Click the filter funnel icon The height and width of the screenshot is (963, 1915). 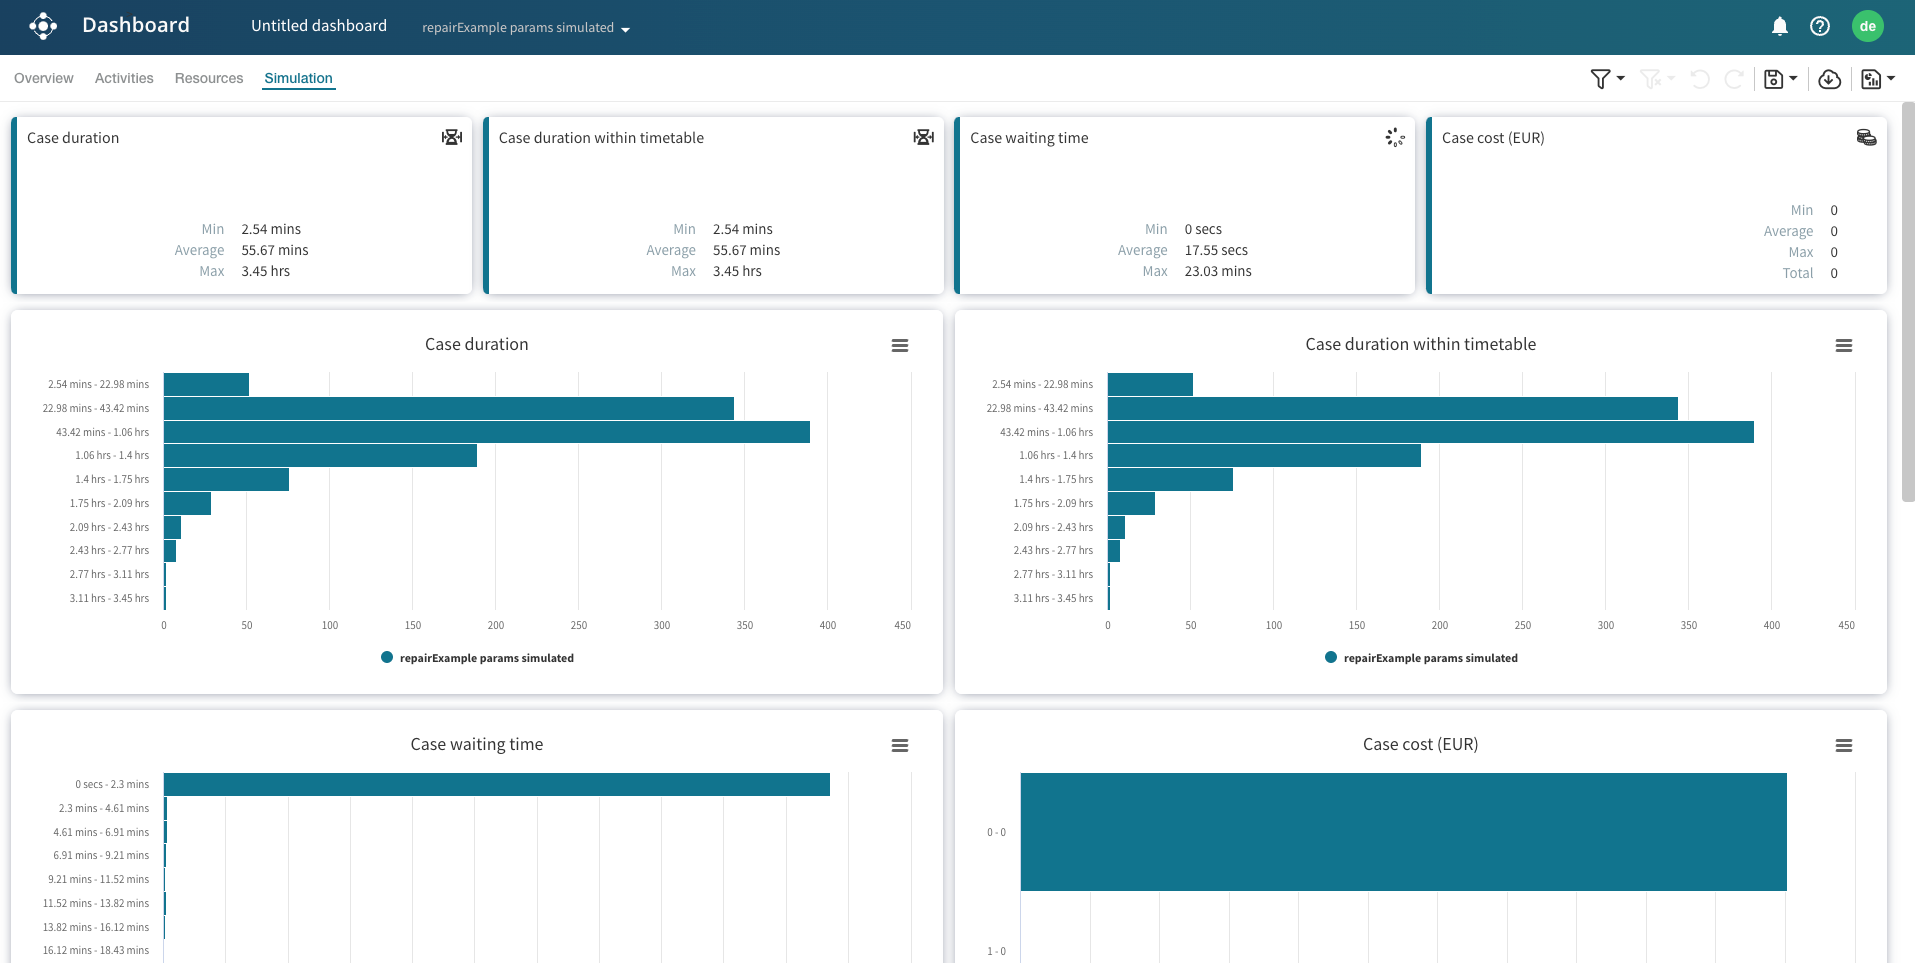[1601, 79]
